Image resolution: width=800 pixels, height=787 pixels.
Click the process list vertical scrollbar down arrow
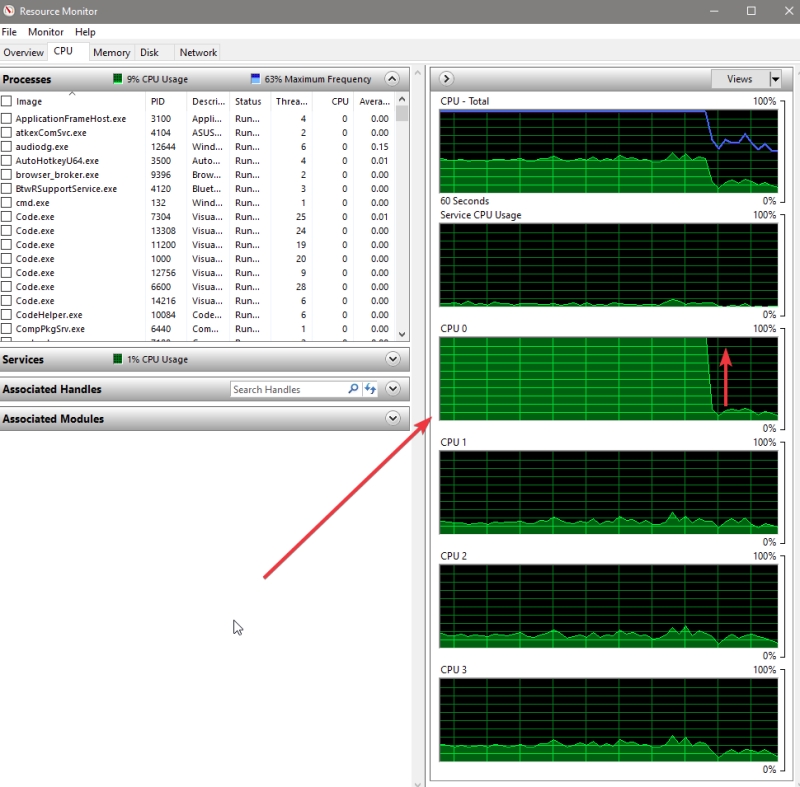coord(402,335)
